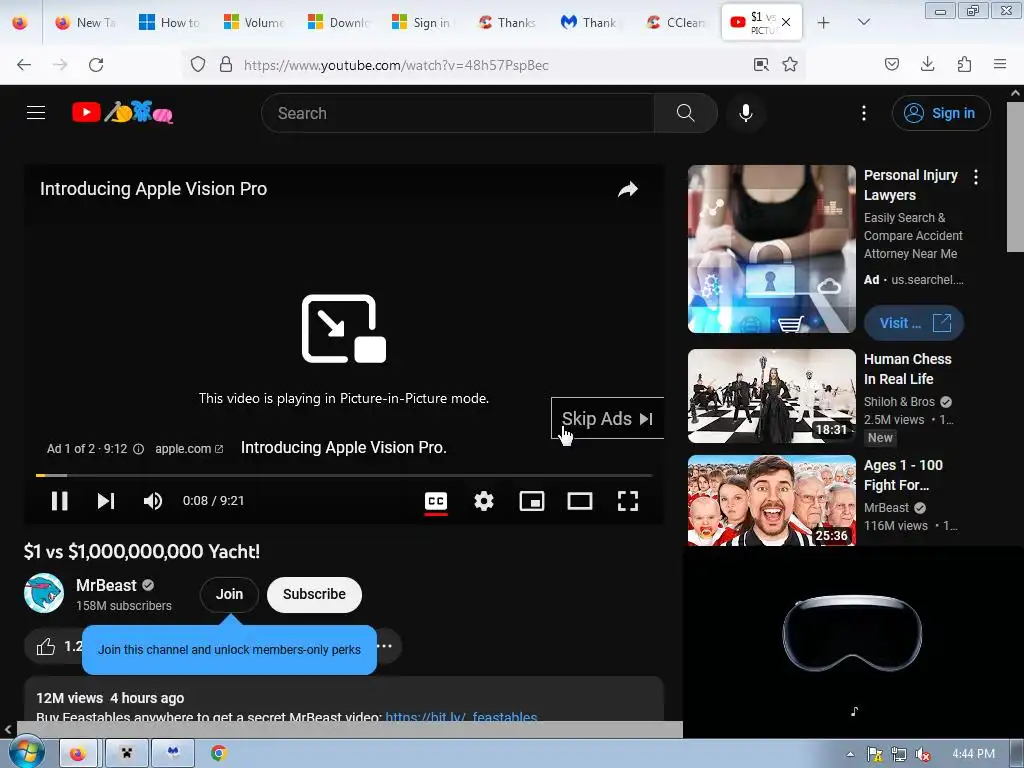This screenshot has width=1024, height=768.
Task: Pause the video with the pause button
Action: pos(59,501)
